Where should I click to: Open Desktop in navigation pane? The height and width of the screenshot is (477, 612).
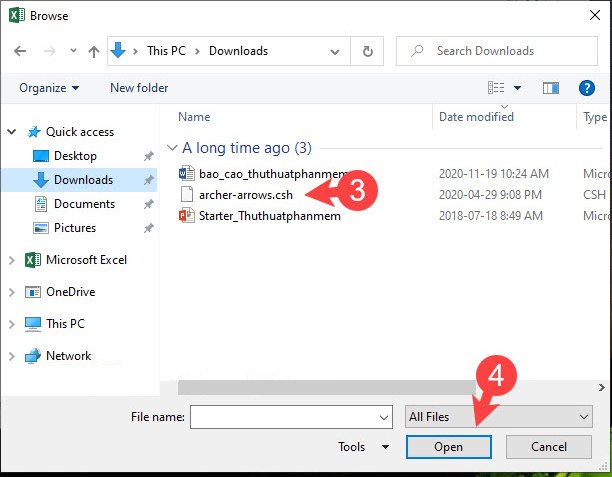pos(75,156)
